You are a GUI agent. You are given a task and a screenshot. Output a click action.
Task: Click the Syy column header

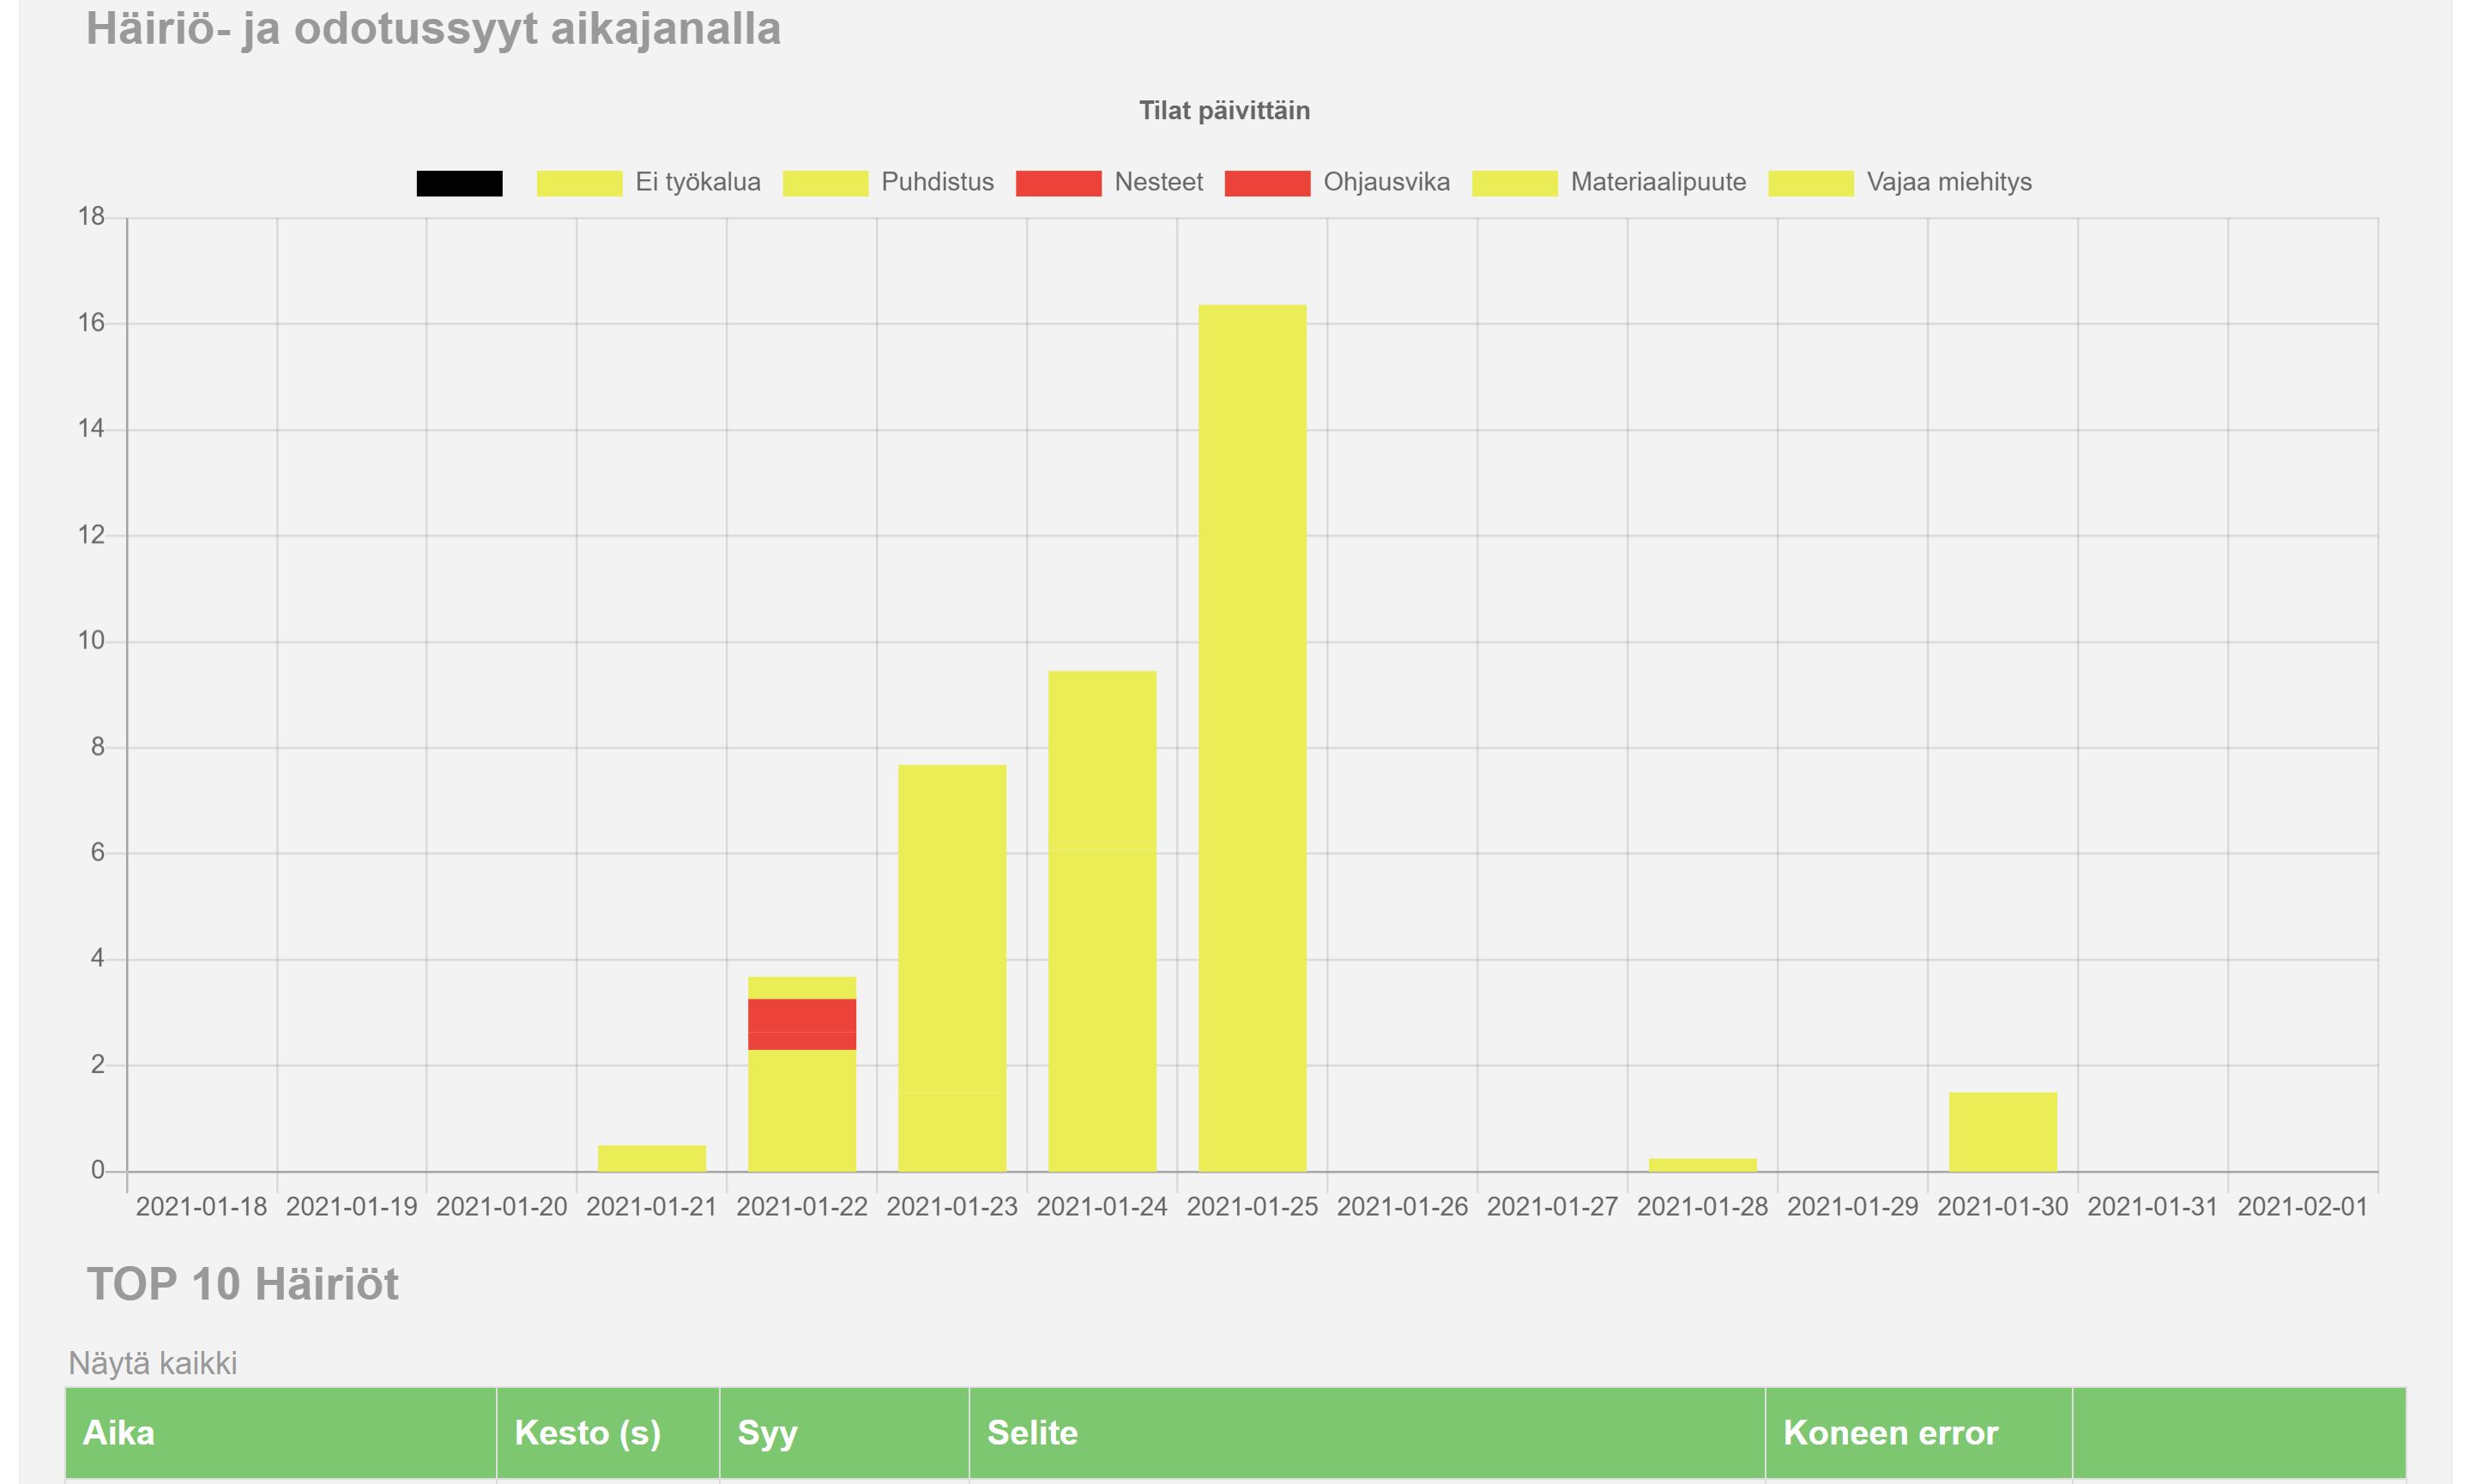(767, 1433)
